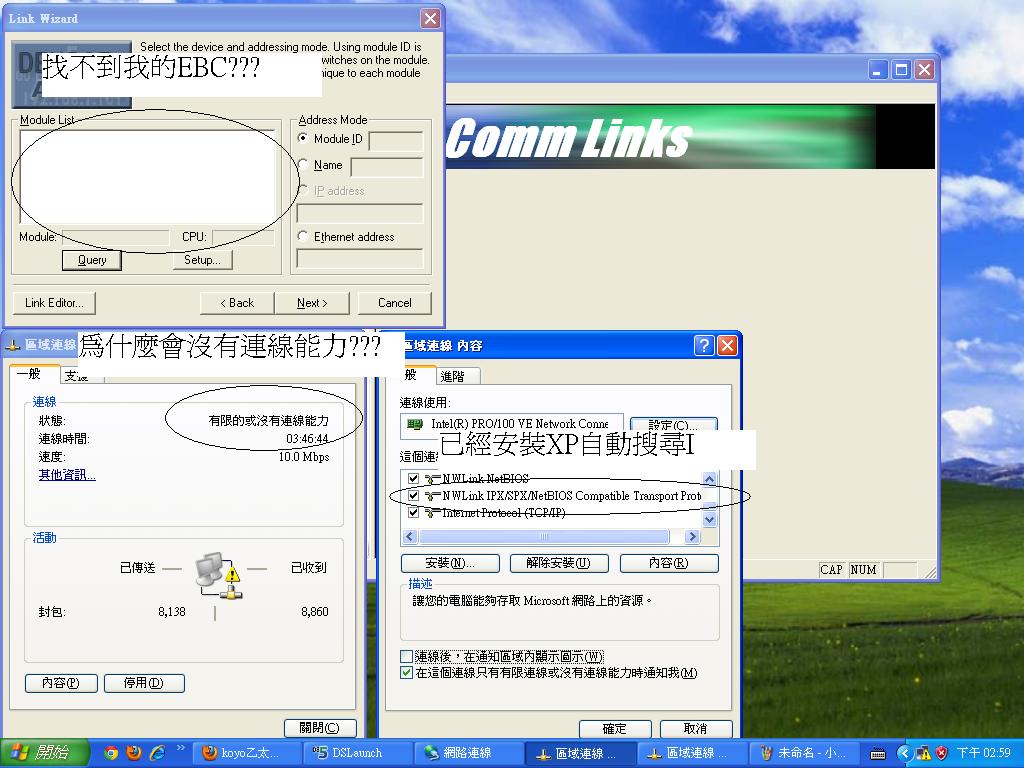This screenshot has height=768, width=1024.
Task: Select the Ethernet address radio option
Action: 304,237
